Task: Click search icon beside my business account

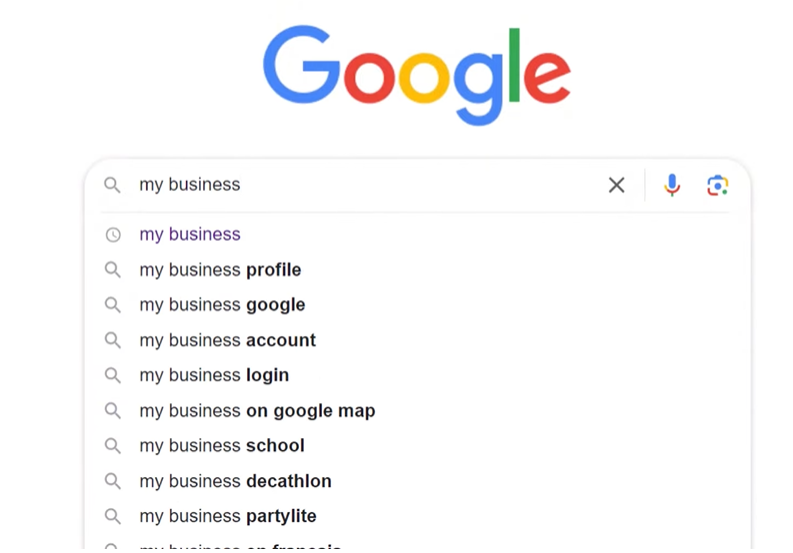Action: 113,340
